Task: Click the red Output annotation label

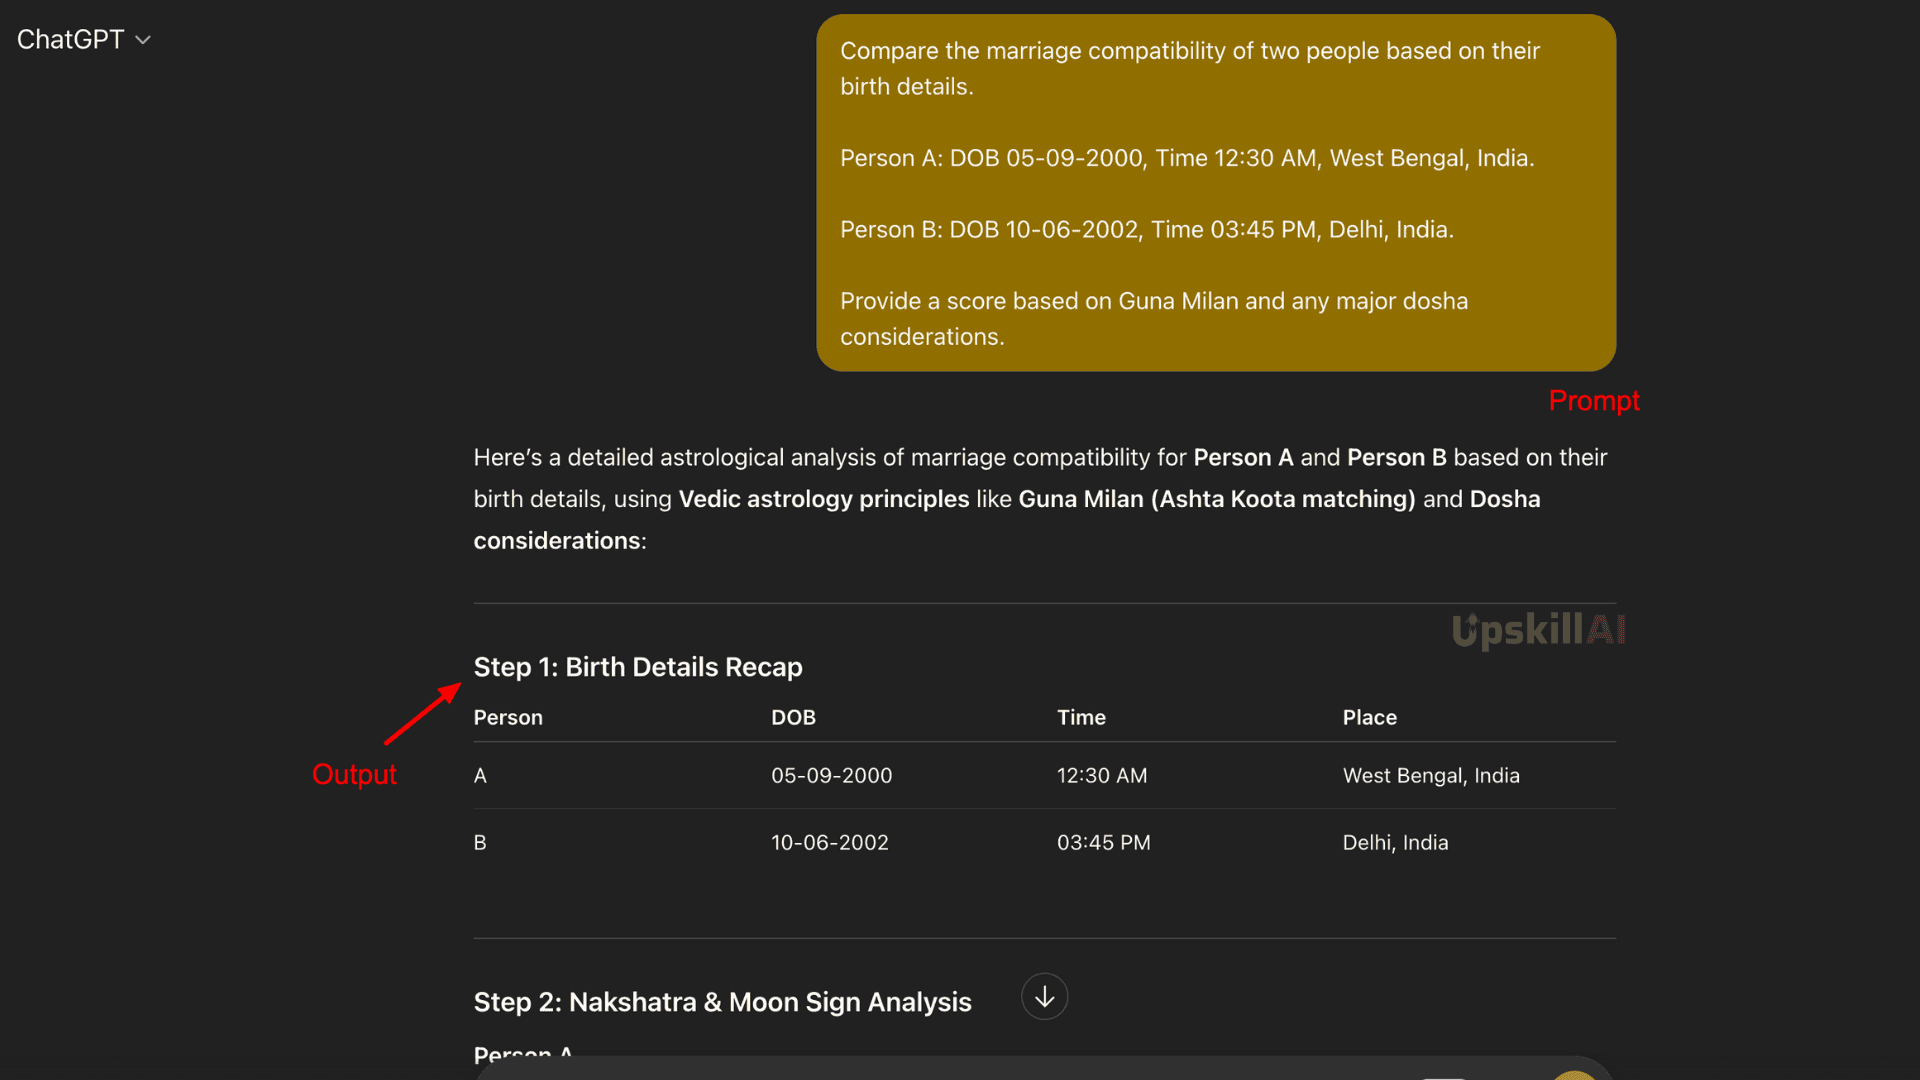Action: (354, 774)
